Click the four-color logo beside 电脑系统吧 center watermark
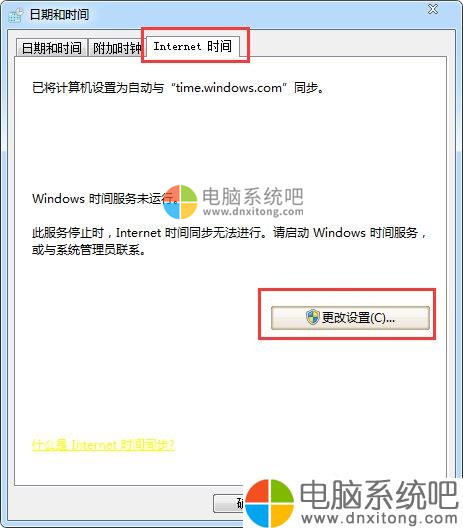Viewport: 463px width, 528px height. 180,201
